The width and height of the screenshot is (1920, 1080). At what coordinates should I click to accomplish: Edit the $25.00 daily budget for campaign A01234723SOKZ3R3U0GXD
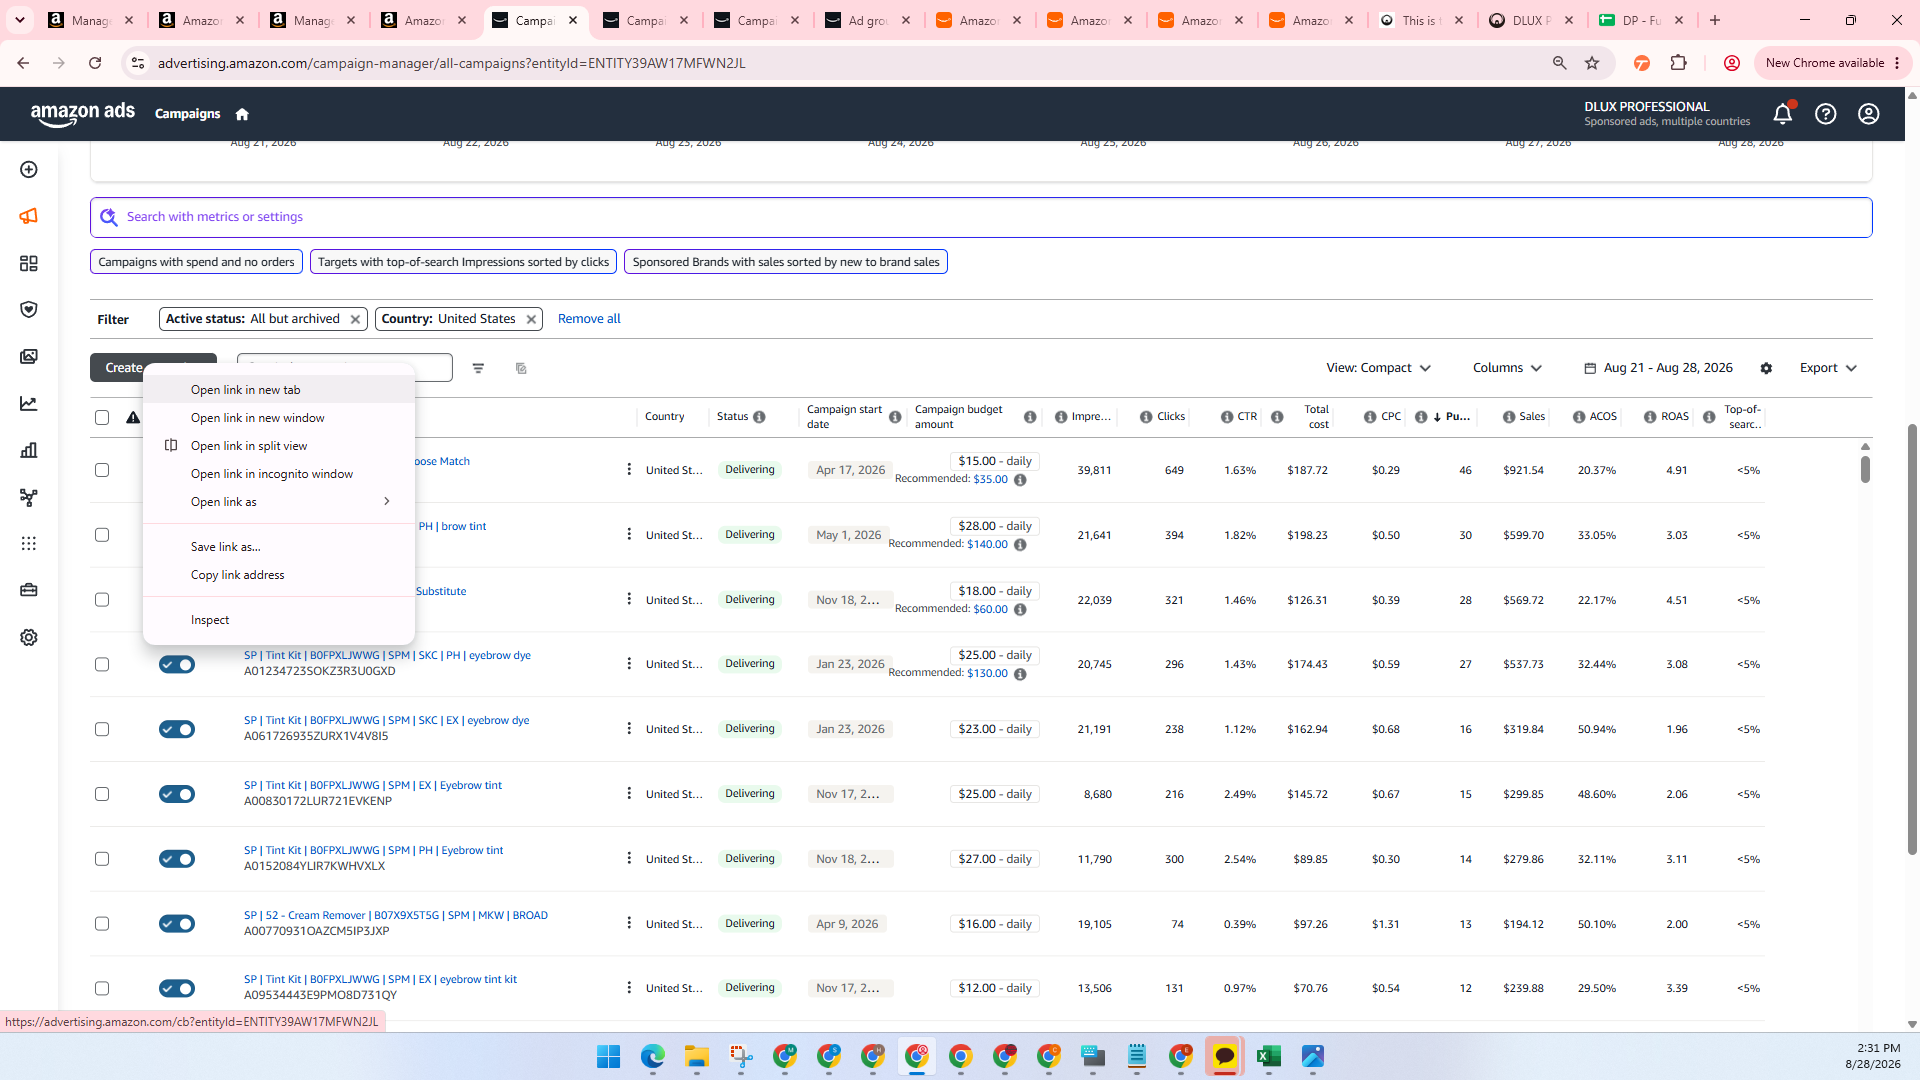coord(995,655)
